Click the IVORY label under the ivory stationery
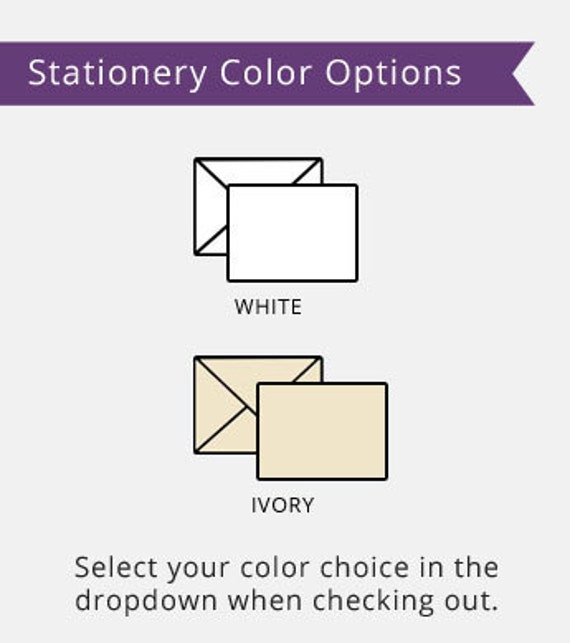This screenshot has width=570, height=643. click(283, 505)
